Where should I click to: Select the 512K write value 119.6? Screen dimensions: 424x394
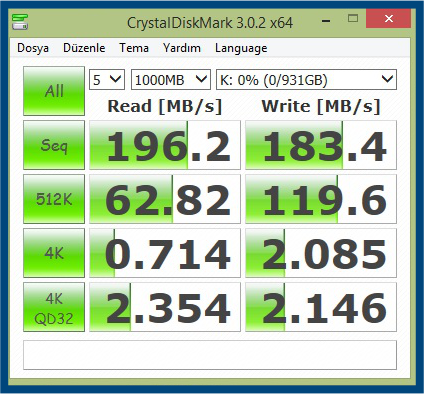point(321,199)
